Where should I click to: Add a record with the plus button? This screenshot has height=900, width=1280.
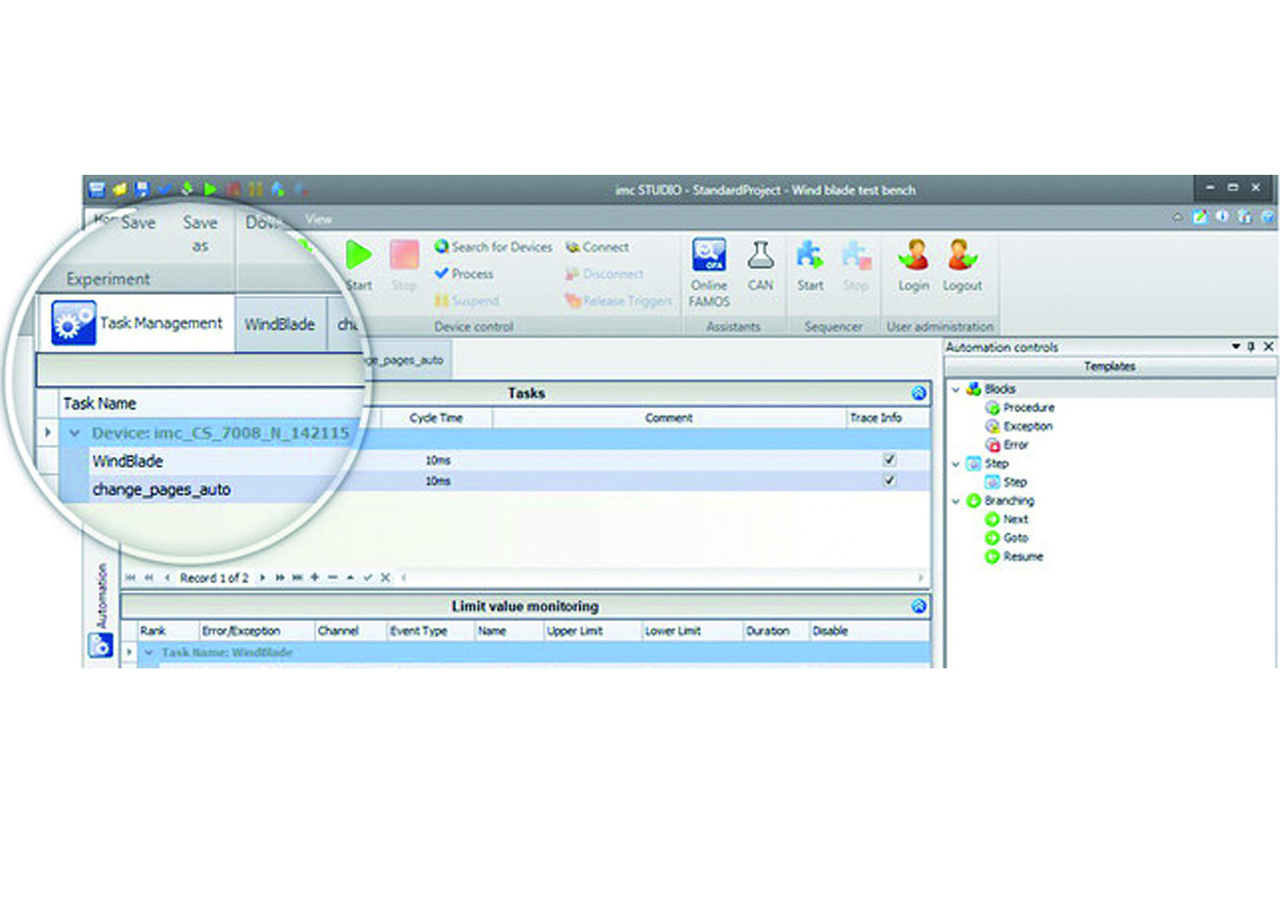pyautogui.click(x=315, y=578)
